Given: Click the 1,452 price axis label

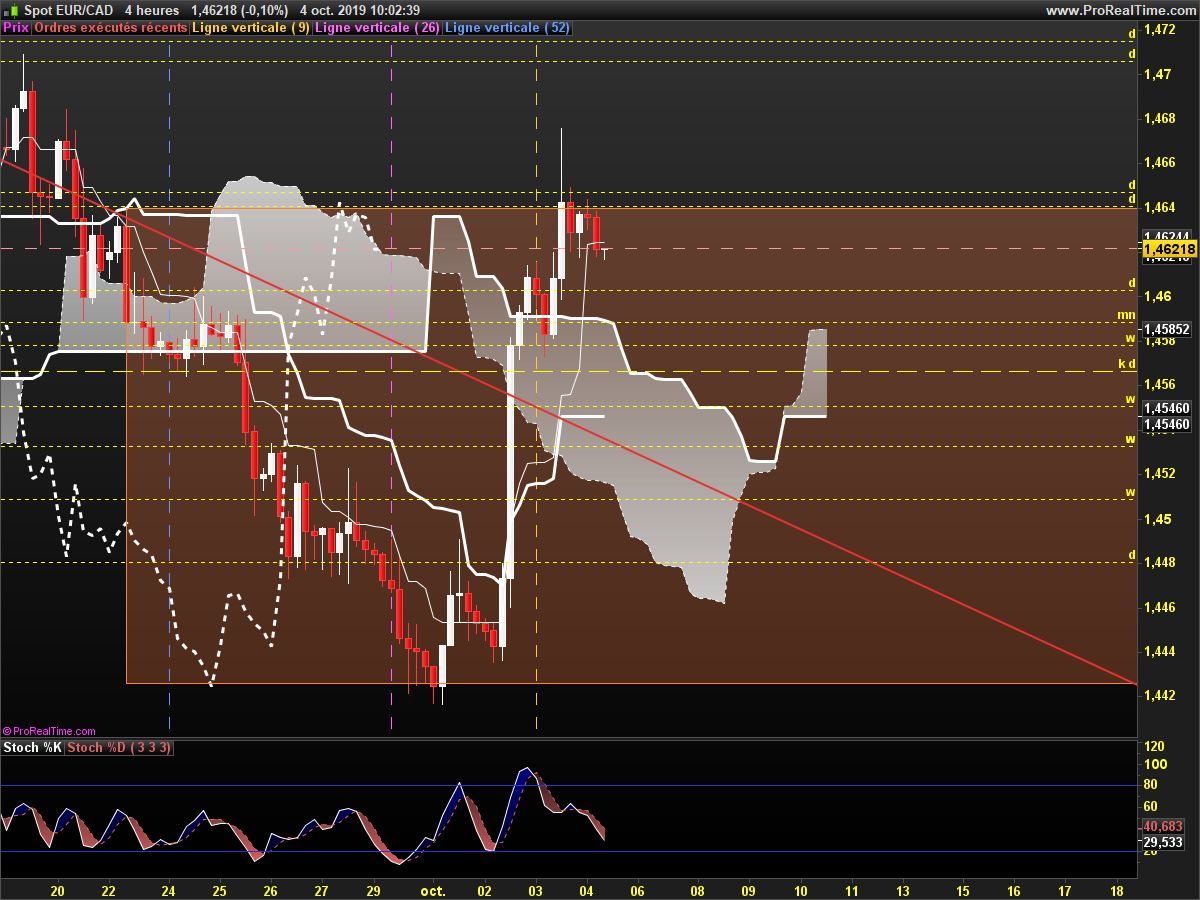Looking at the screenshot, I should (x=1160, y=473).
